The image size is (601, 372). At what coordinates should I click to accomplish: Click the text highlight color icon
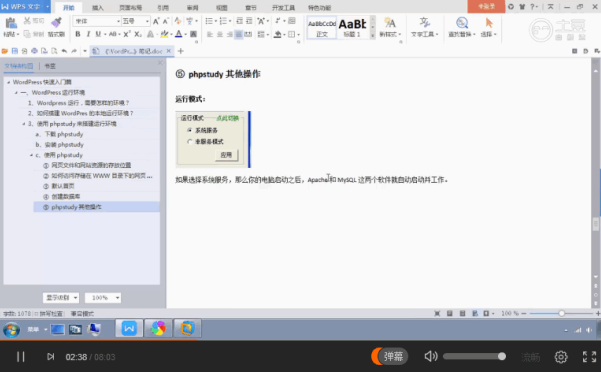164,34
